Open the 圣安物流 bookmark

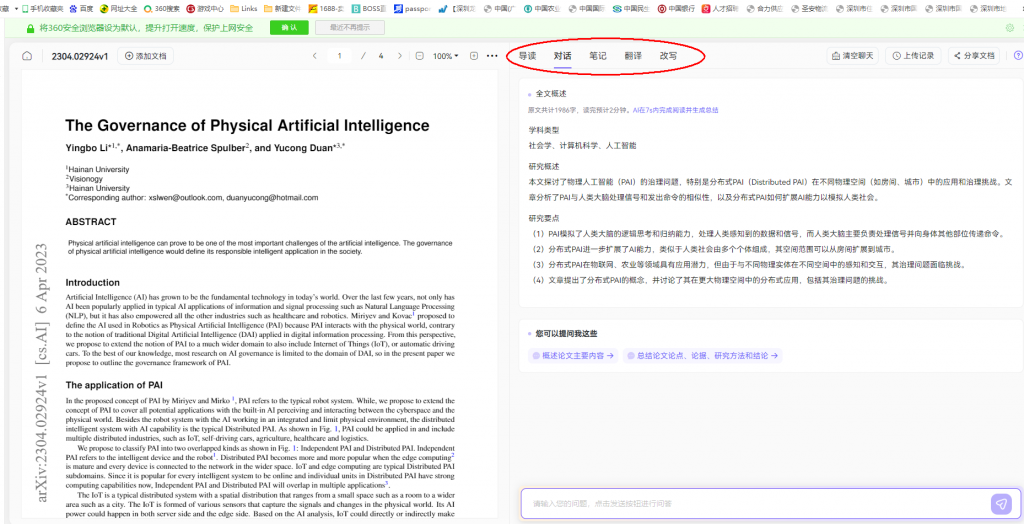[x=808, y=9]
